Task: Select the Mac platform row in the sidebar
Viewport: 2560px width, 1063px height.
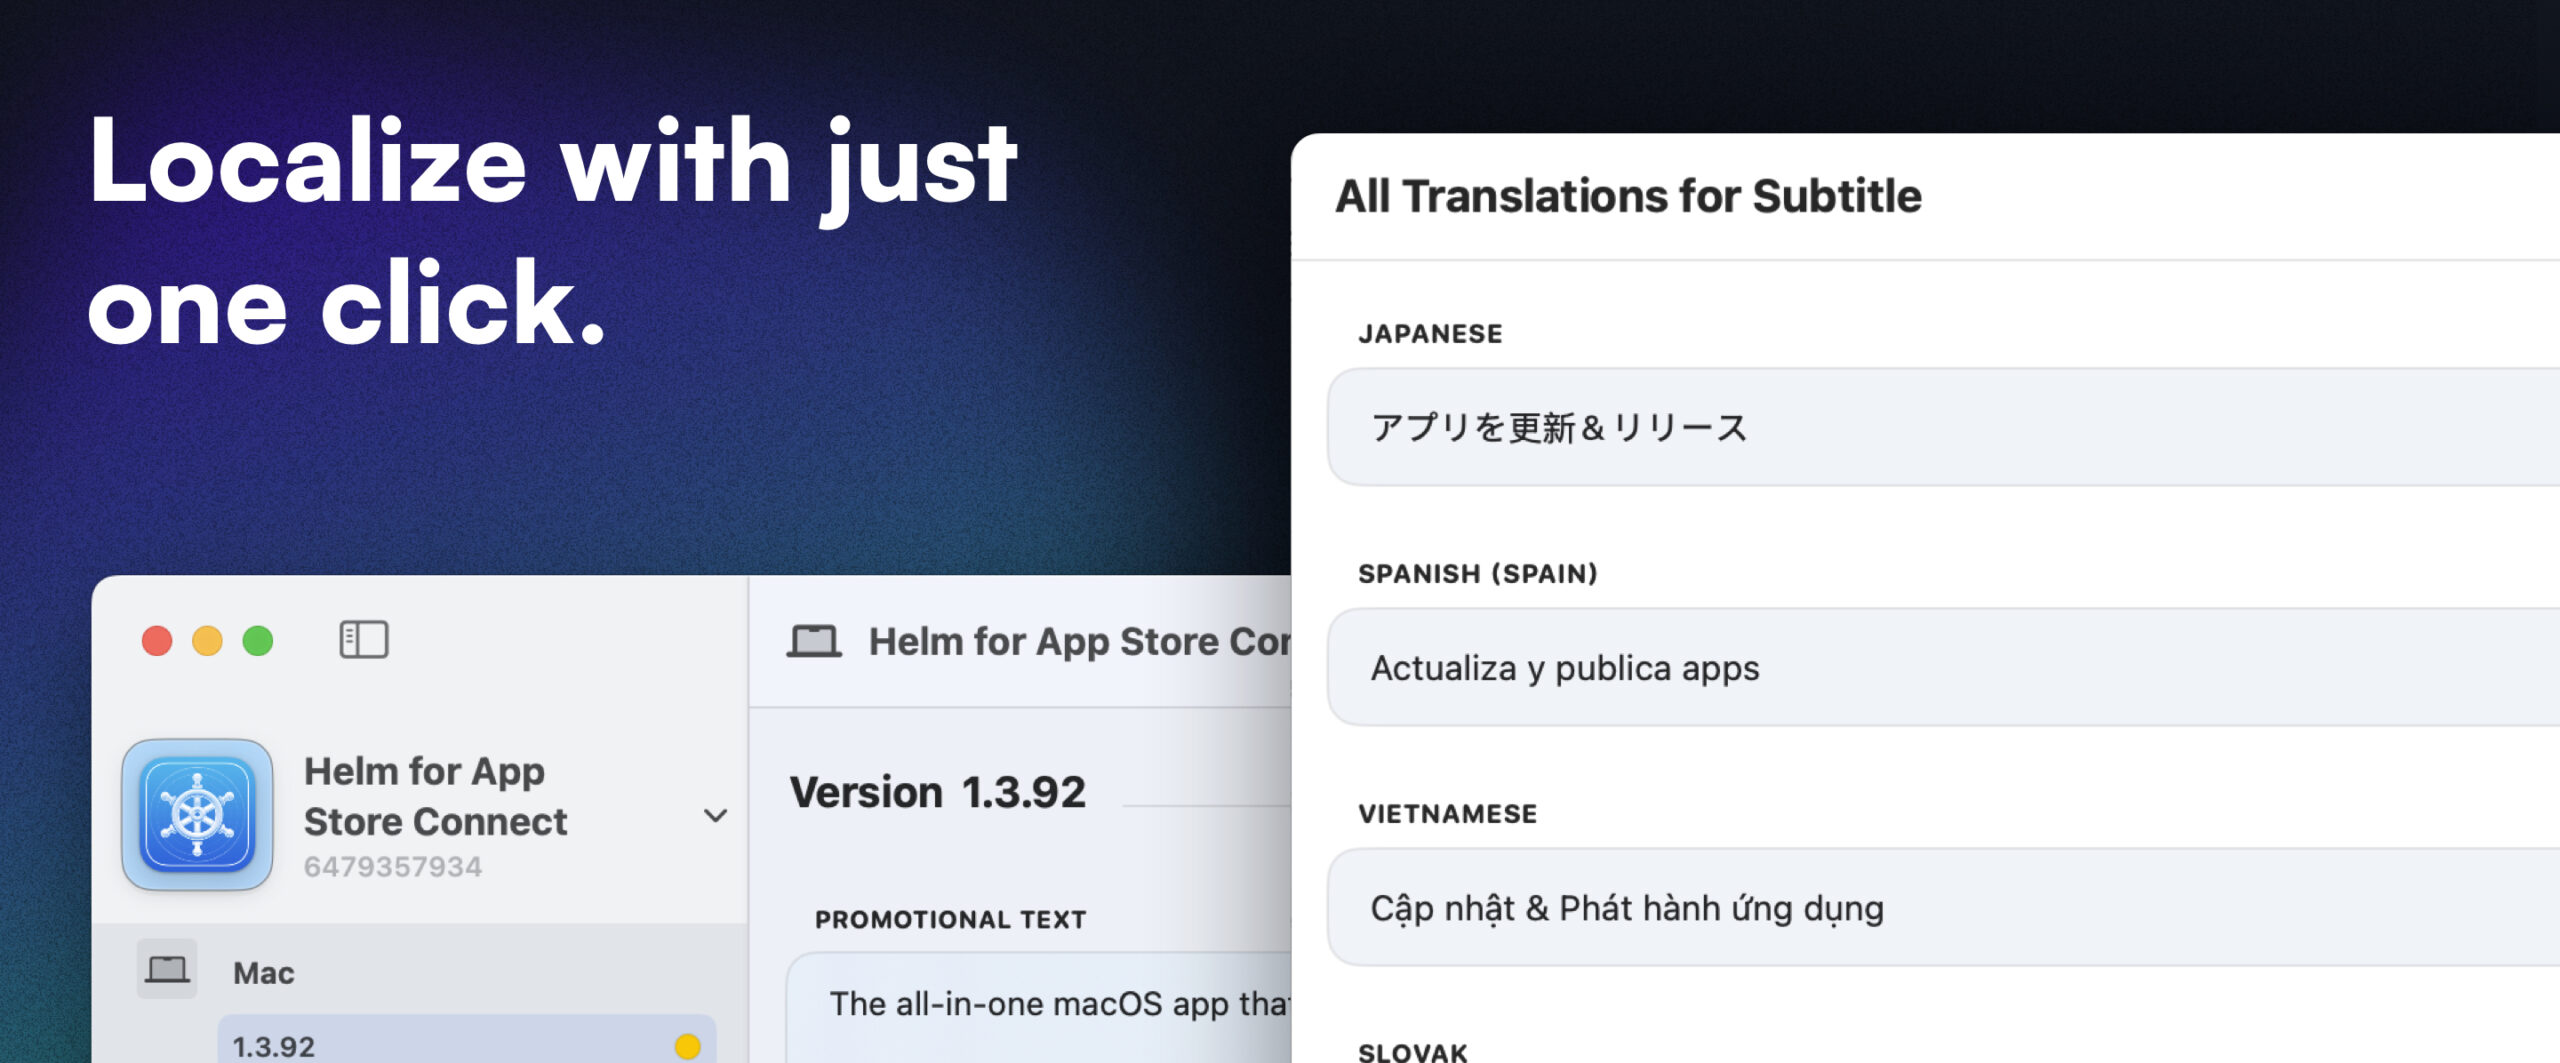Action: pyautogui.click(x=420, y=971)
